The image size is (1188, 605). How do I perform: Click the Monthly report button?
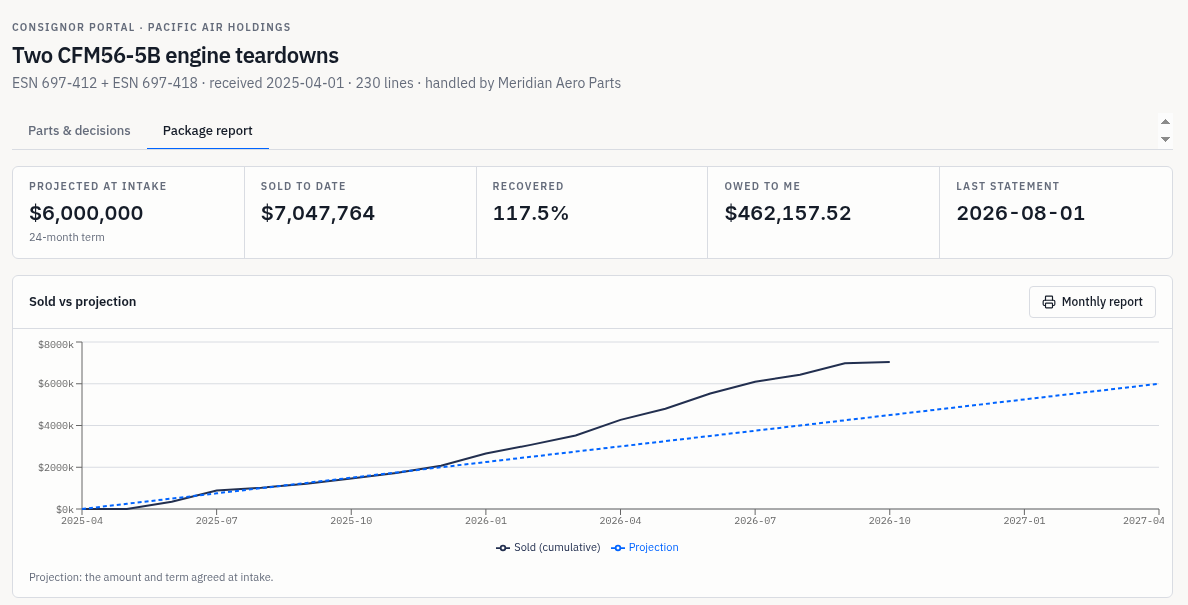pyautogui.click(x=1092, y=301)
